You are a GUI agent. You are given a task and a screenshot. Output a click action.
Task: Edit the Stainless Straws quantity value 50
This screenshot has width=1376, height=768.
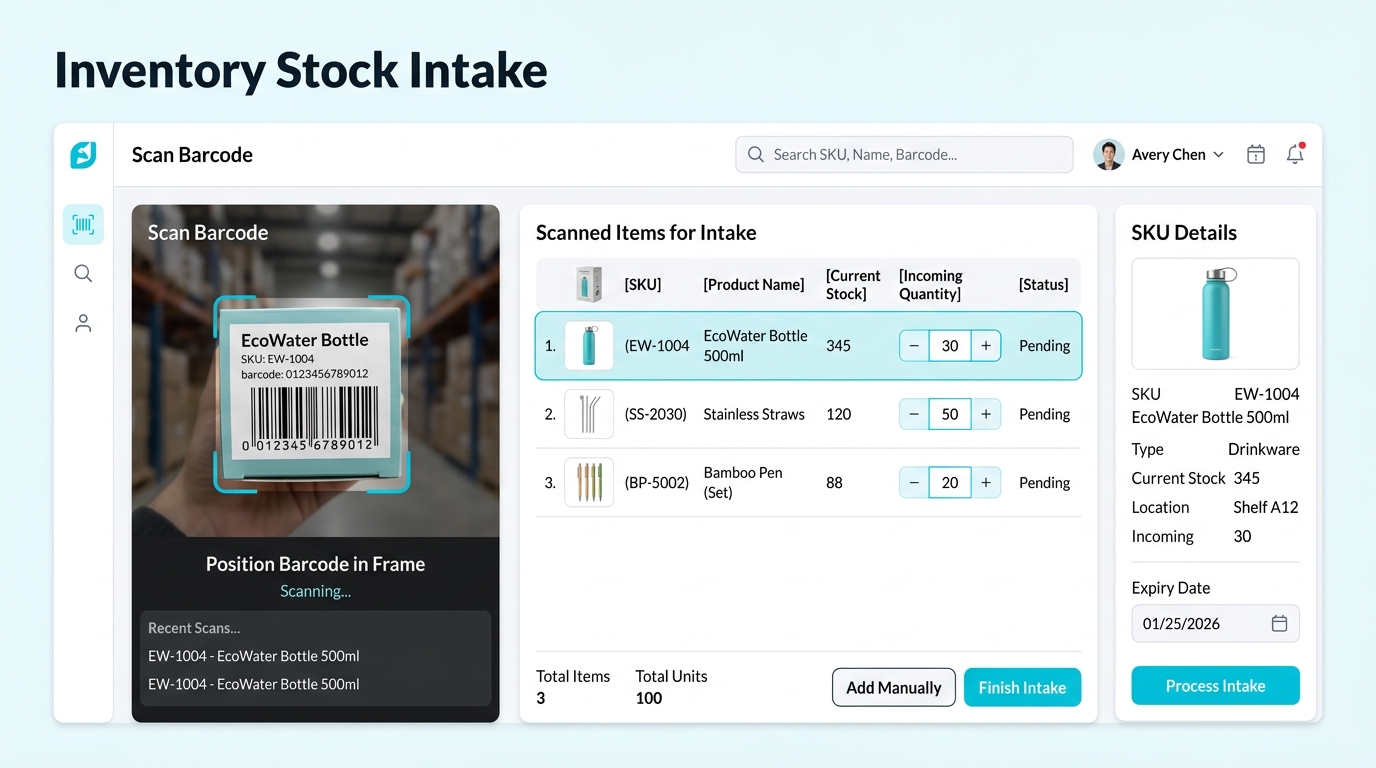(x=950, y=414)
